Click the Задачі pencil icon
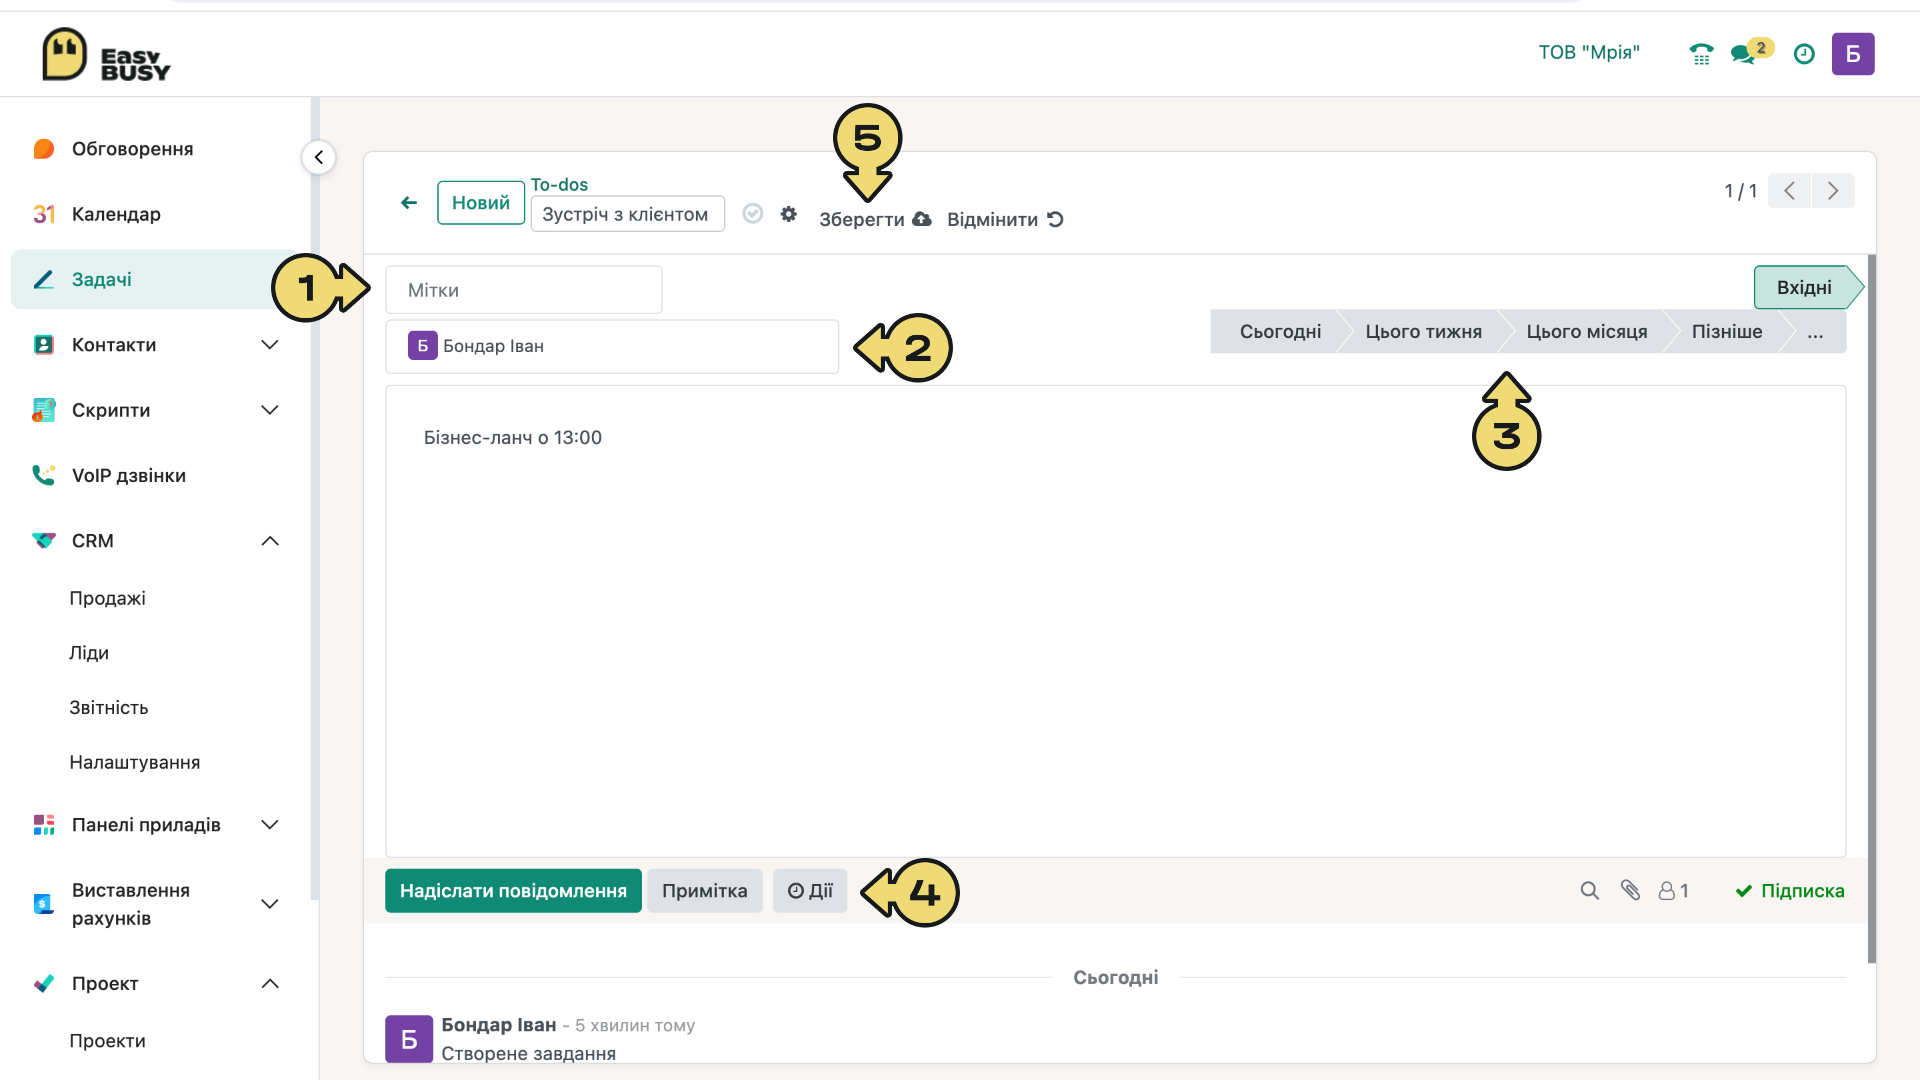Viewport: 1920px width, 1080px height. pos(43,279)
